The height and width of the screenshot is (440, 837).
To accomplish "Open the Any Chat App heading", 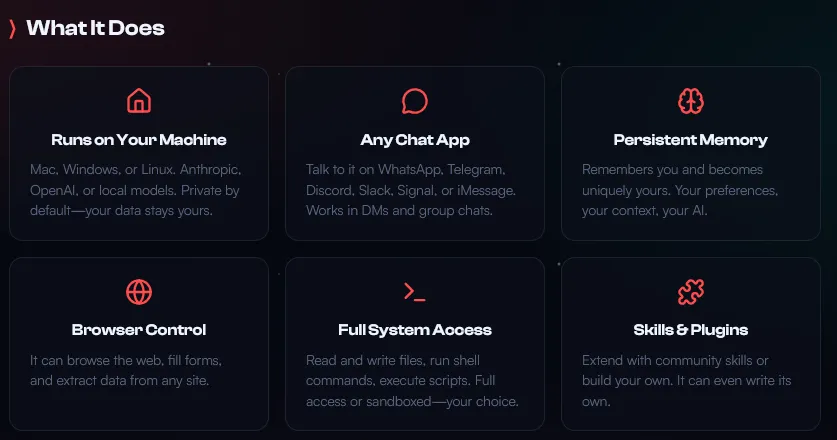I will pyautogui.click(x=415, y=140).
